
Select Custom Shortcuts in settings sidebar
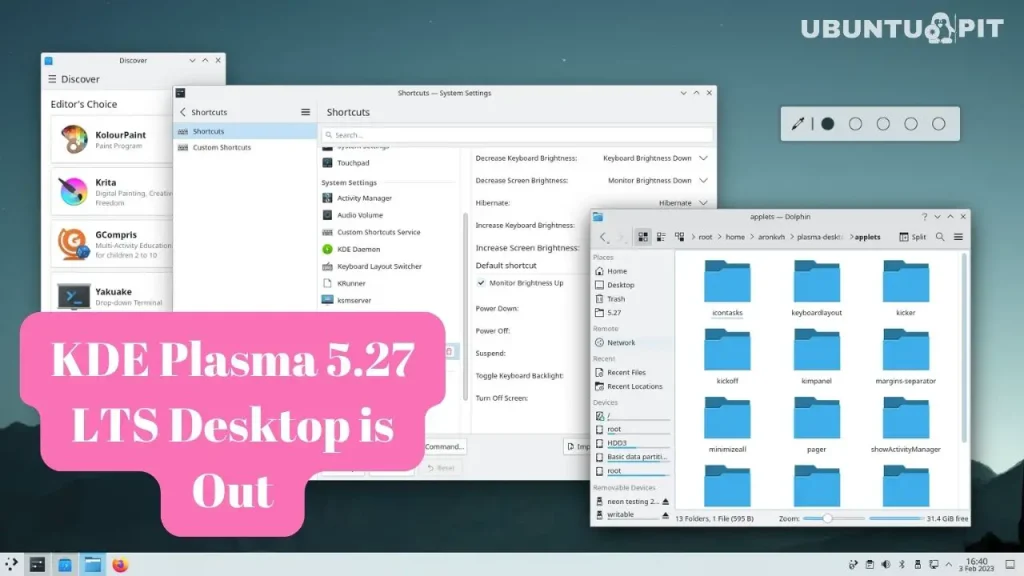[245, 148]
